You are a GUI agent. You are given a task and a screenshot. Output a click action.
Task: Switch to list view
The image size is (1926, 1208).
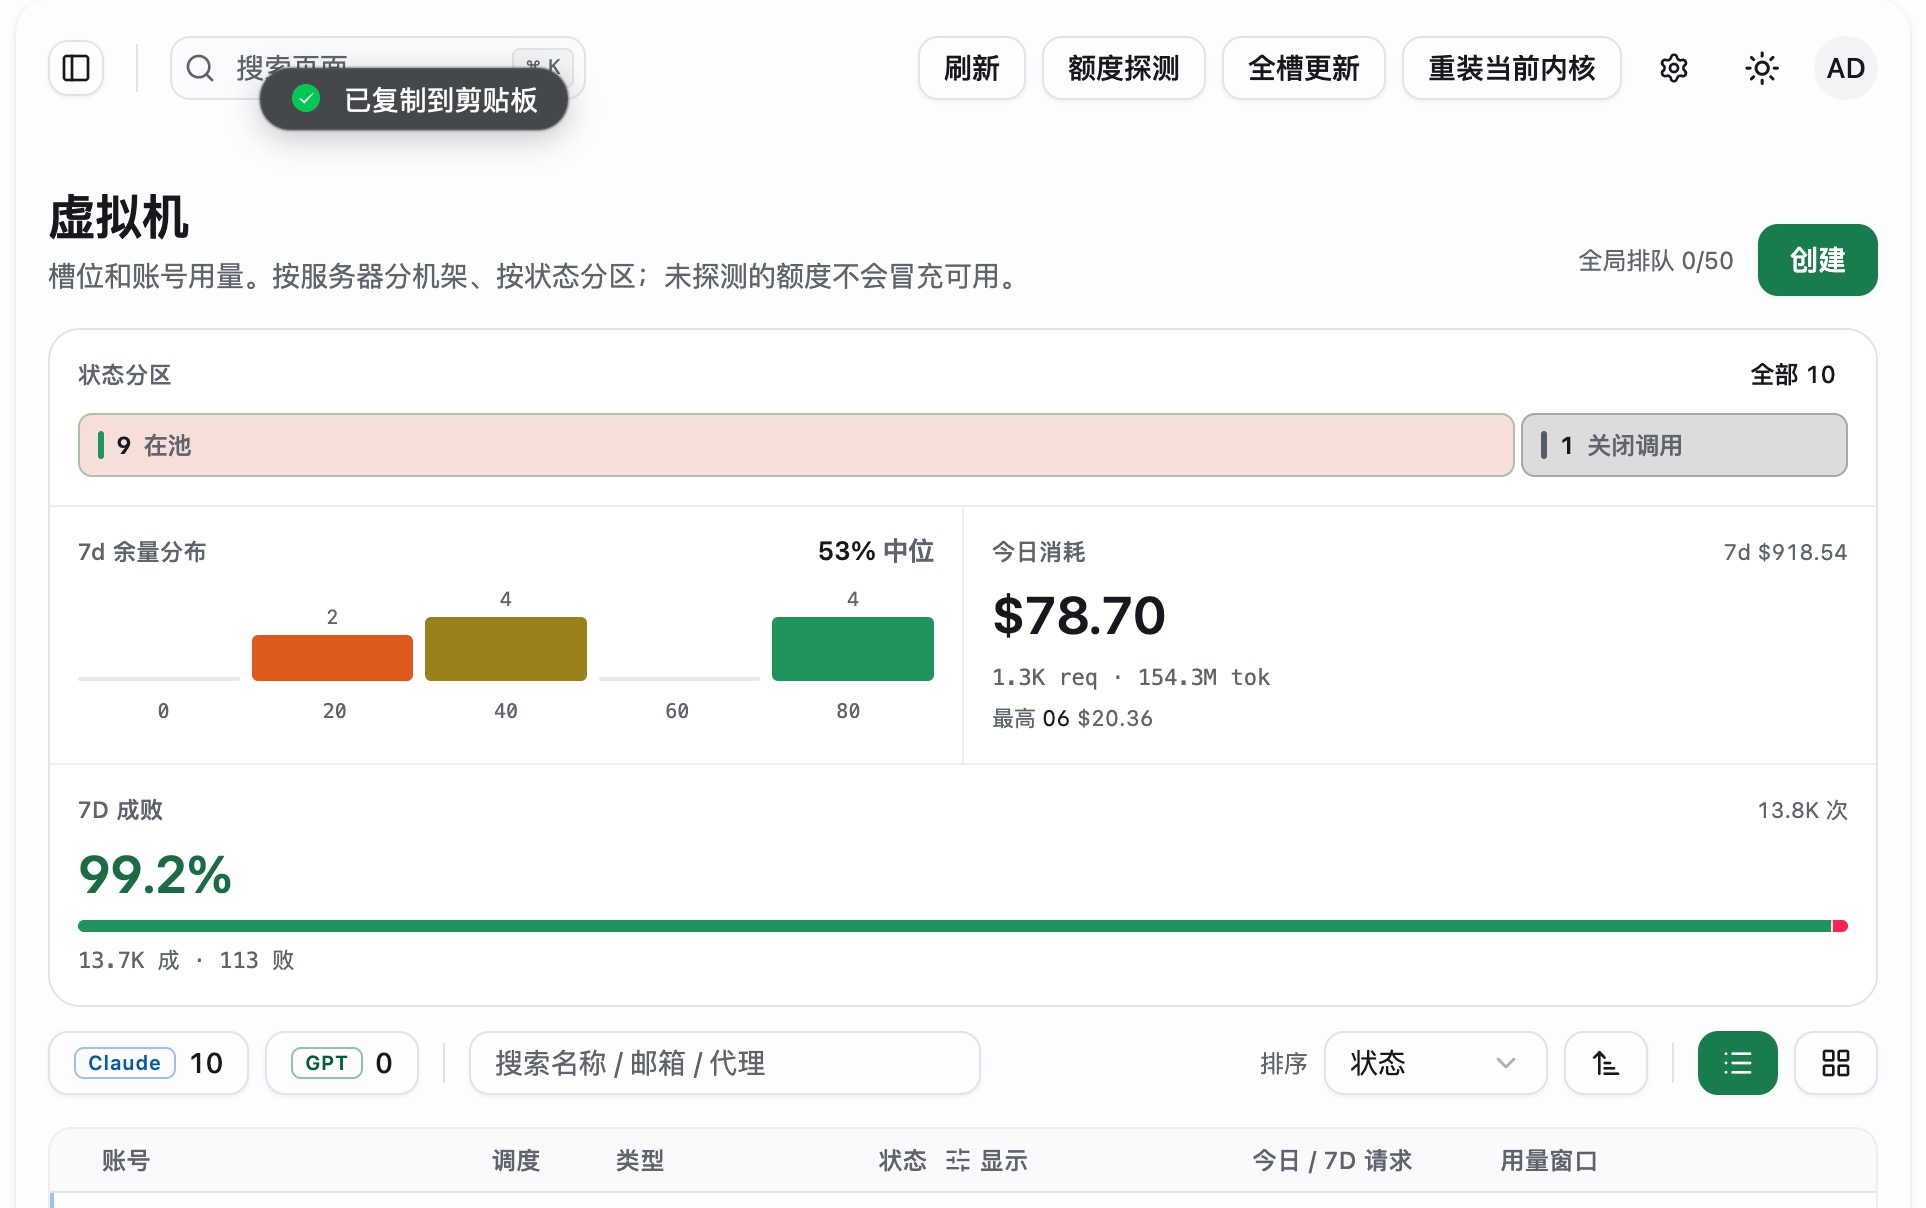click(x=1738, y=1063)
